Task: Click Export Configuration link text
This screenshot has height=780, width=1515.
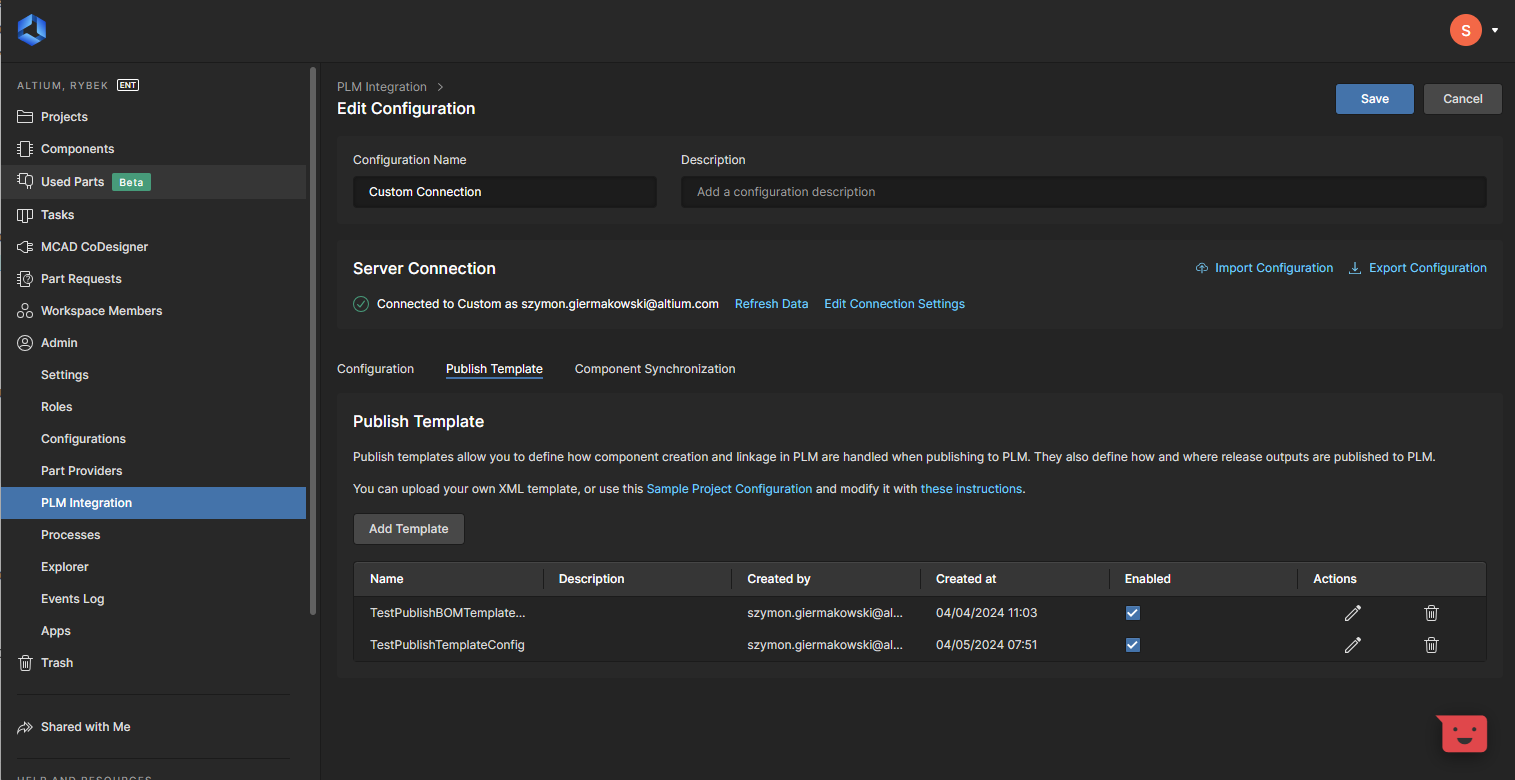Action: (1428, 268)
